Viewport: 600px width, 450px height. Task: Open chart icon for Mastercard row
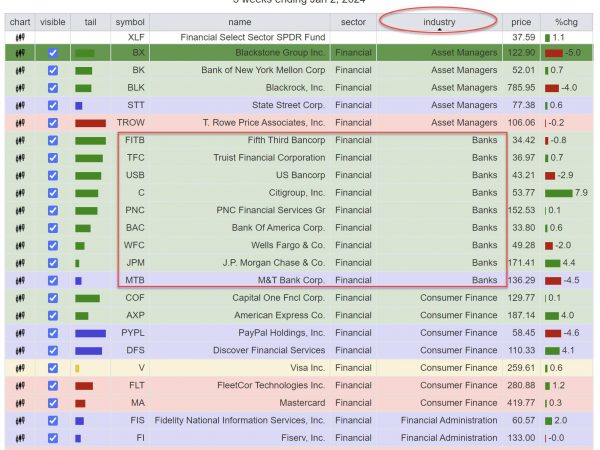(x=20, y=403)
